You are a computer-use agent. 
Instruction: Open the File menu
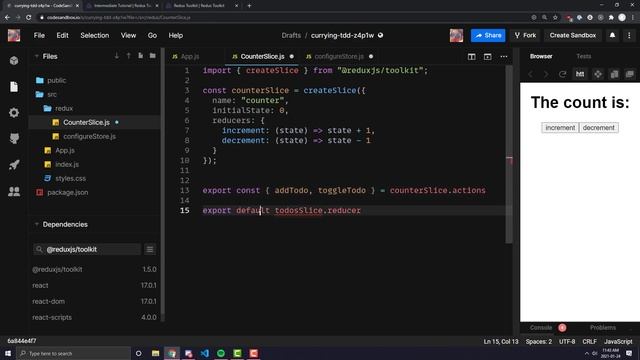[39, 36]
